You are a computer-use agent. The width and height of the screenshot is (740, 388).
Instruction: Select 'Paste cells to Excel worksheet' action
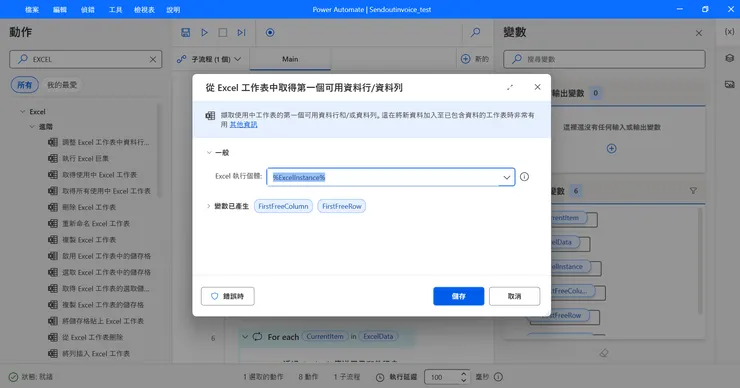point(96,321)
